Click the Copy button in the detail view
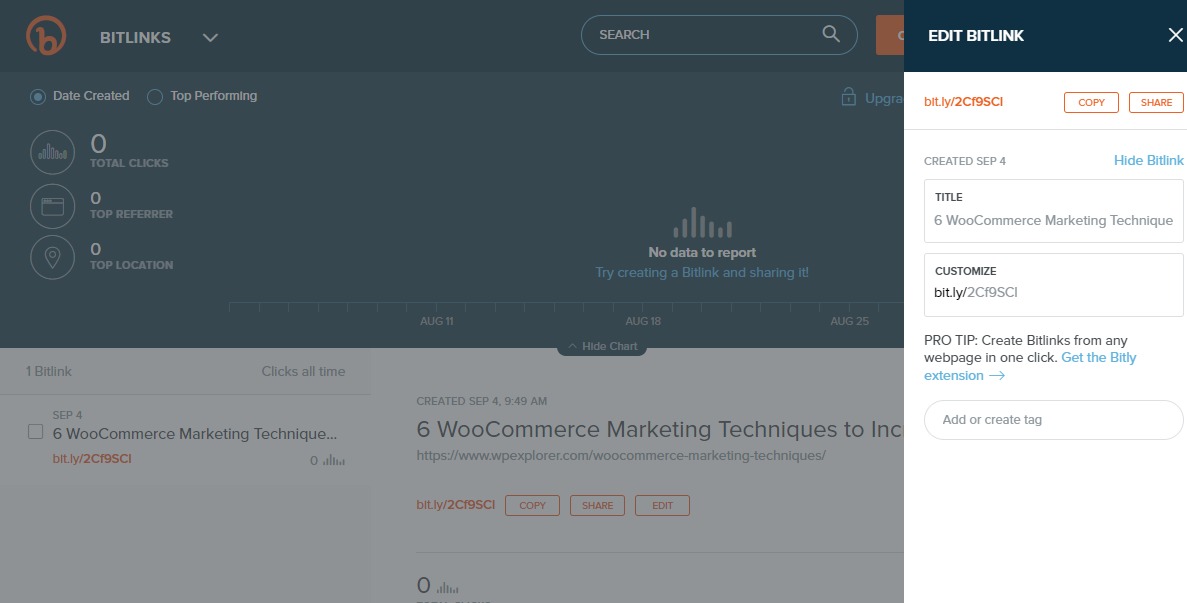The image size is (1187, 603). [x=532, y=505]
